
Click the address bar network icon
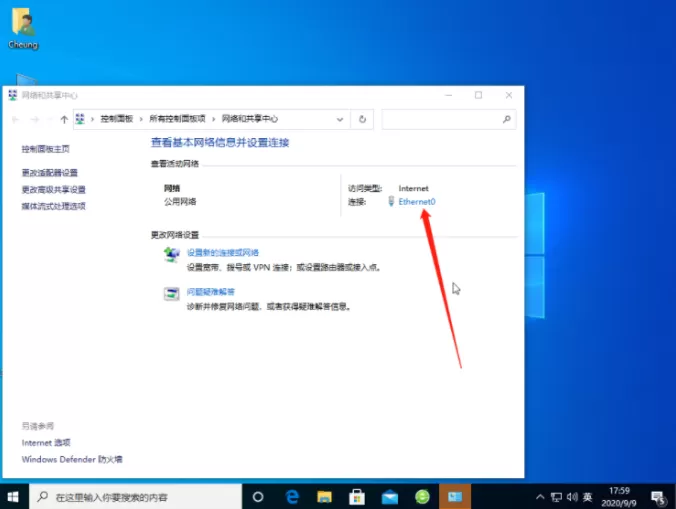click(x=80, y=119)
